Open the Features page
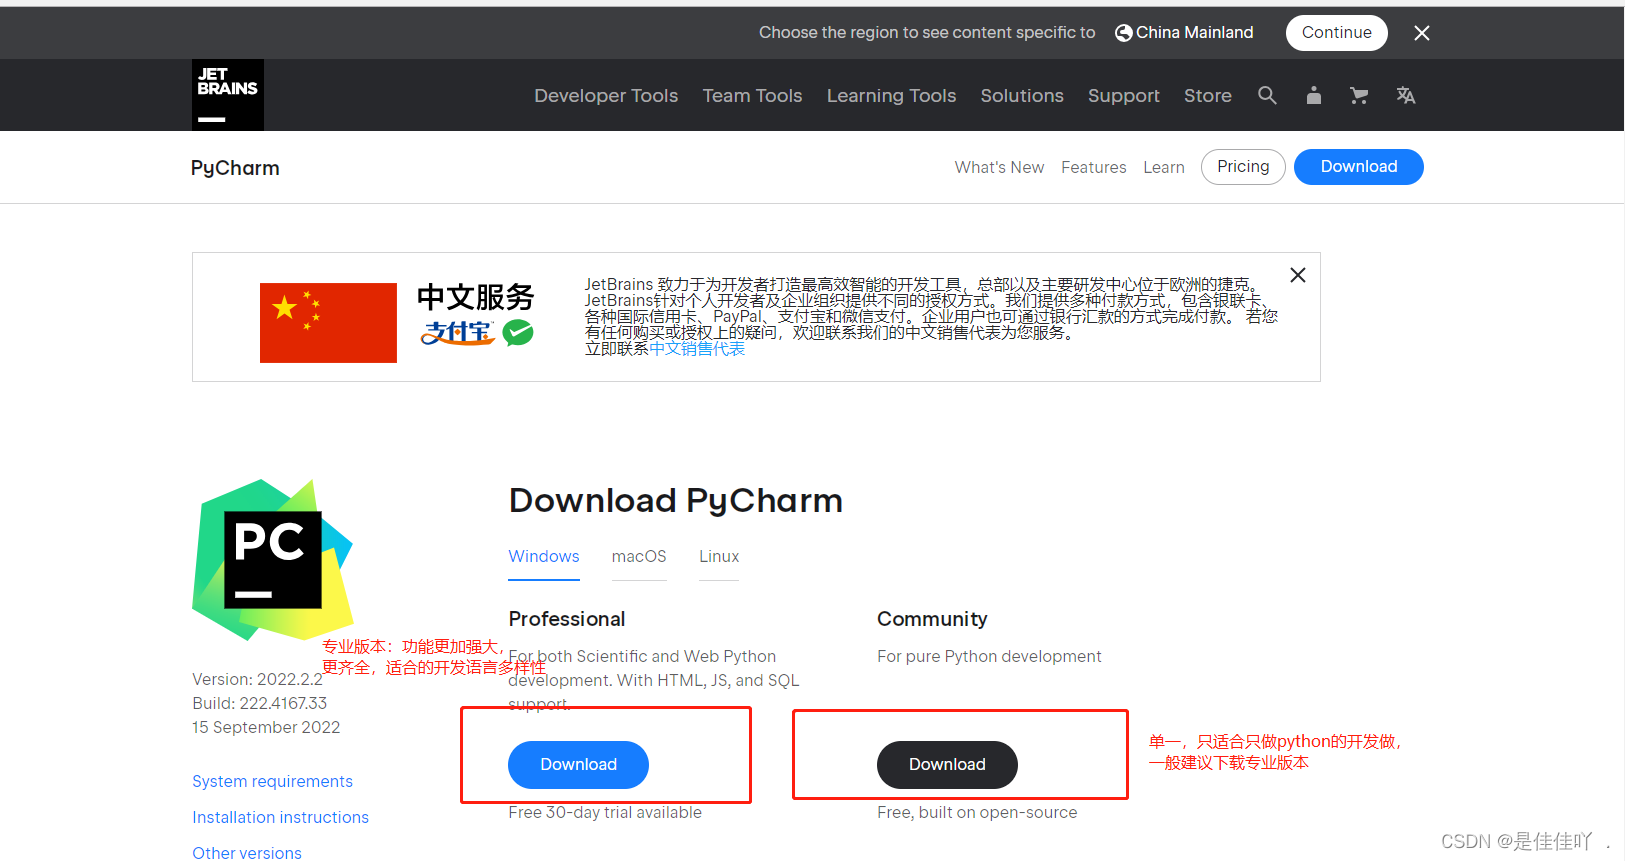1625x861 pixels. (x=1094, y=168)
